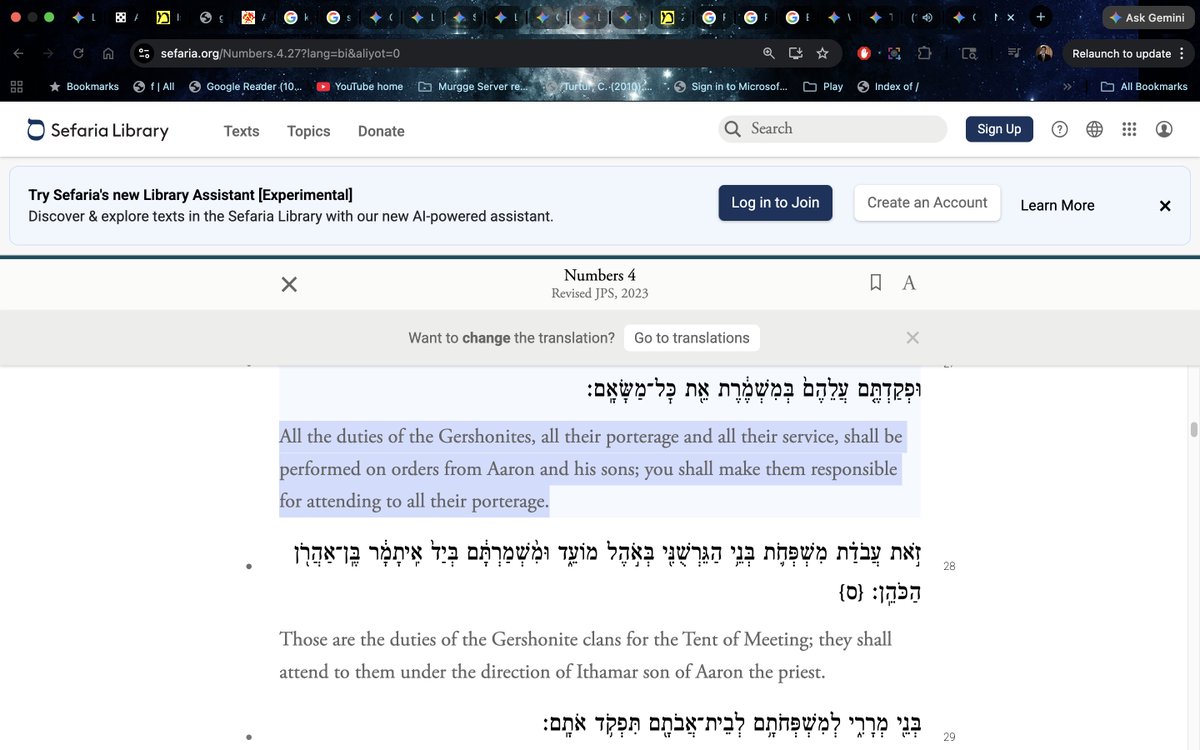Reload the page

pyautogui.click(x=78, y=53)
